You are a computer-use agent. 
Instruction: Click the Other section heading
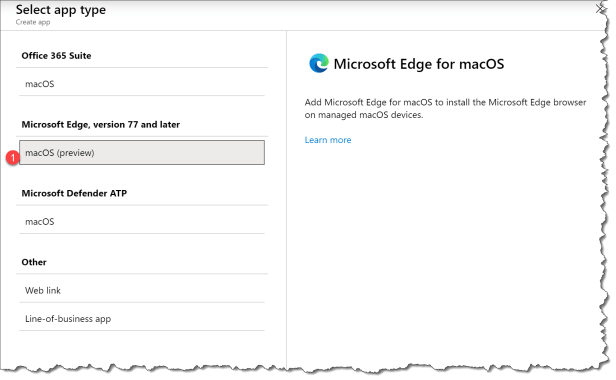(34, 262)
